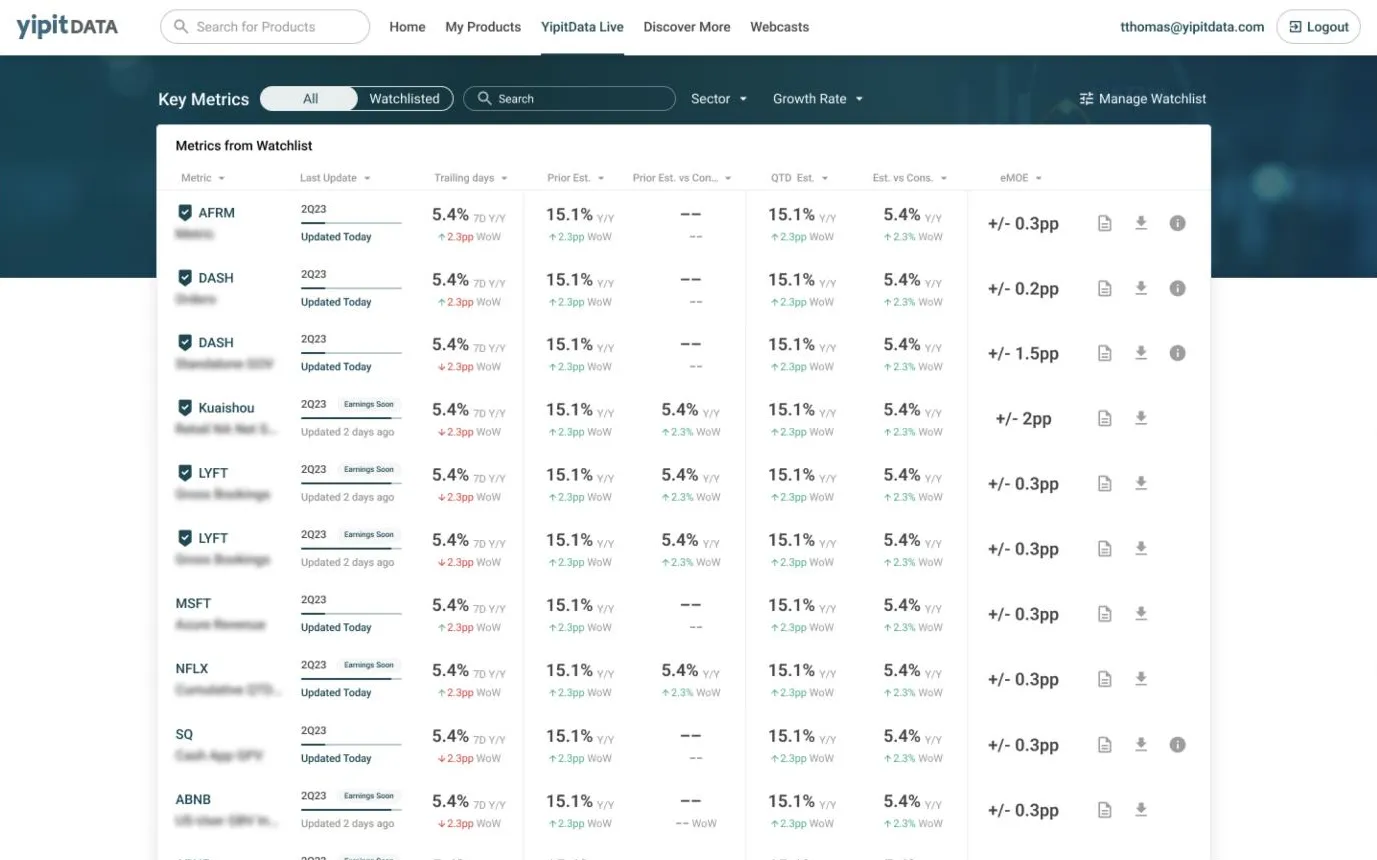
Task: Download the MSFT metric data
Action: (1141, 614)
